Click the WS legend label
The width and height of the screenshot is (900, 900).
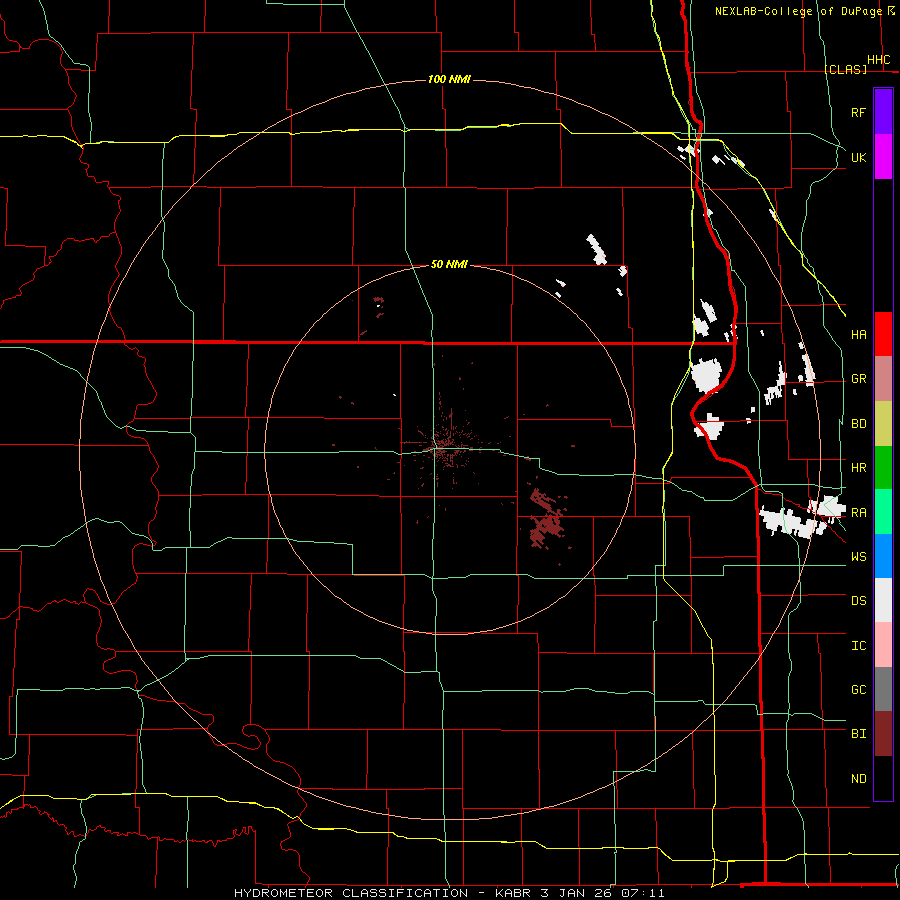858,556
